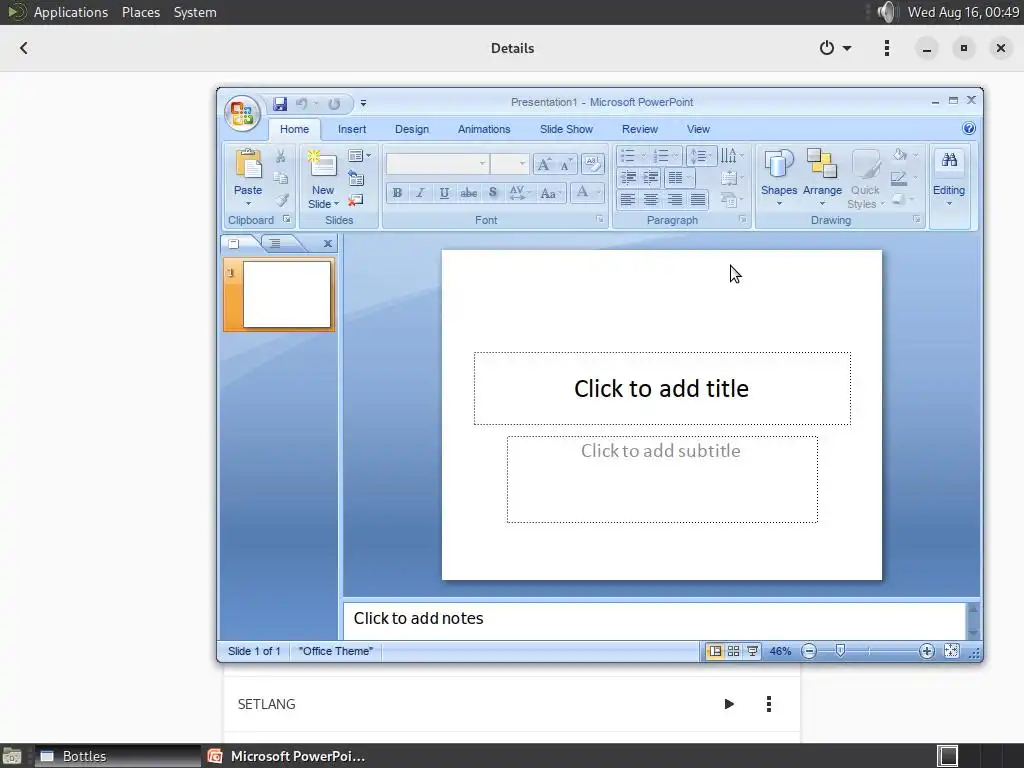Apply strikethrough formatting
This screenshot has width=1024, height=768.
468,193
